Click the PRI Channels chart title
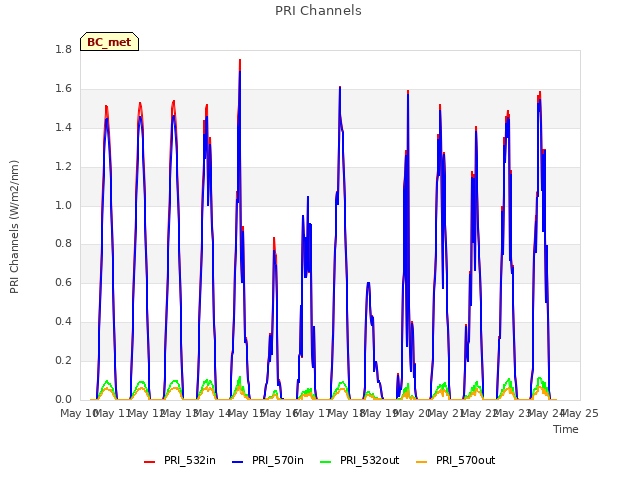Screen dimensions: 640x480 pyautogui.click(x=318, y=11)
